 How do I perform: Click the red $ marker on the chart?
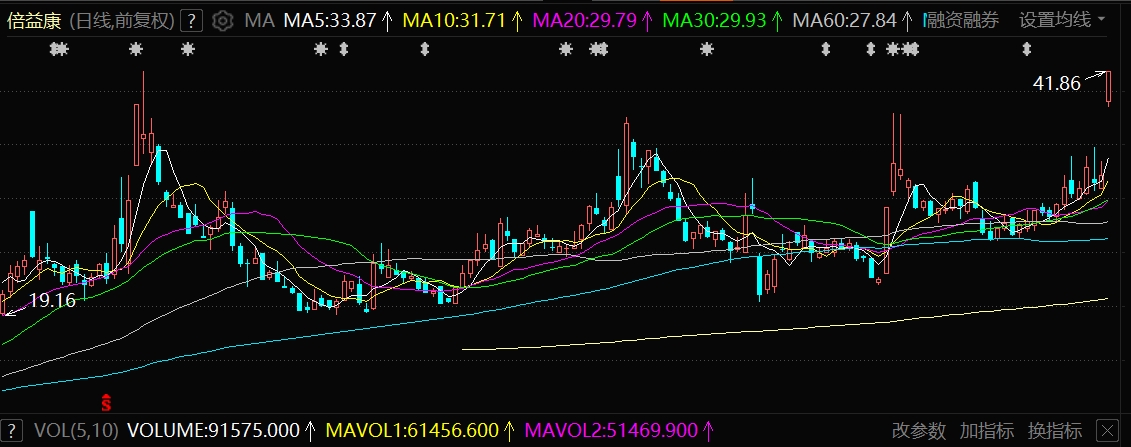105,402
